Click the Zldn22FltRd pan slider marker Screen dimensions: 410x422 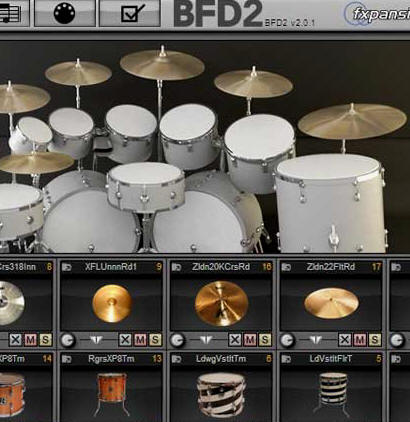[316, 340]
